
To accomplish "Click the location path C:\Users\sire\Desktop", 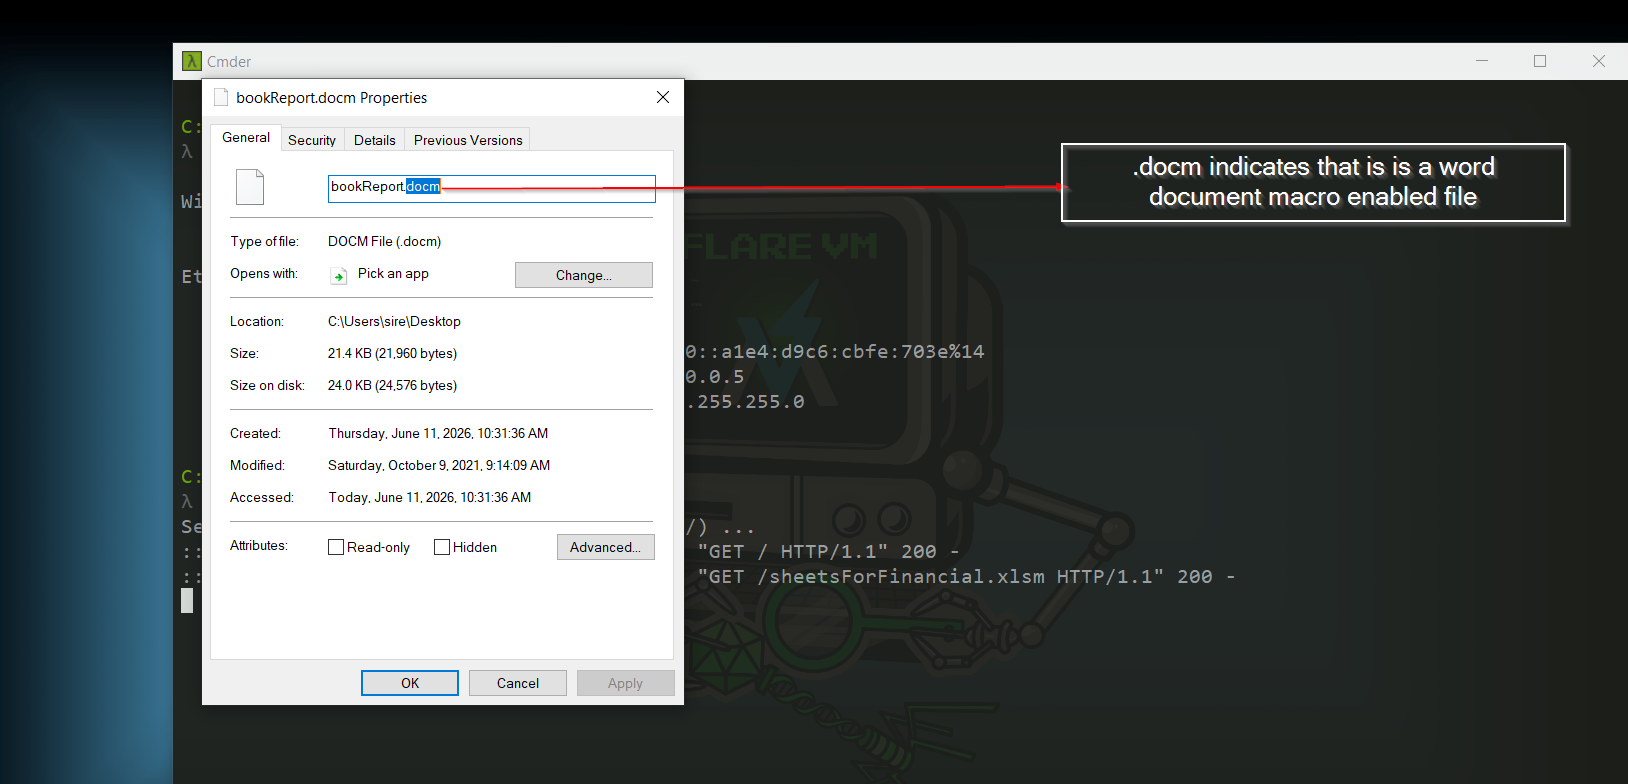I will click(394, 321).
